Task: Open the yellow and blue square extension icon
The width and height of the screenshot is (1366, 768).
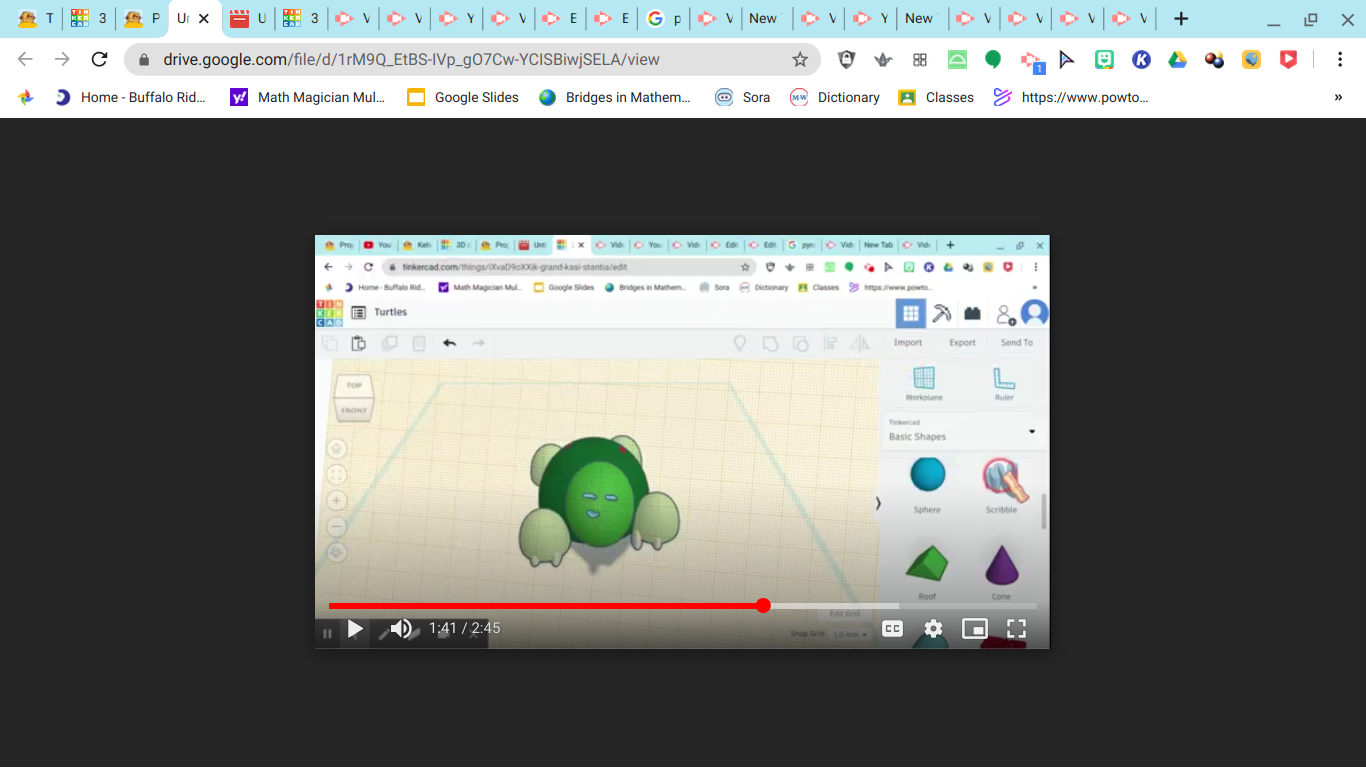Action: pyautogui.click(x=1252, y=59)
